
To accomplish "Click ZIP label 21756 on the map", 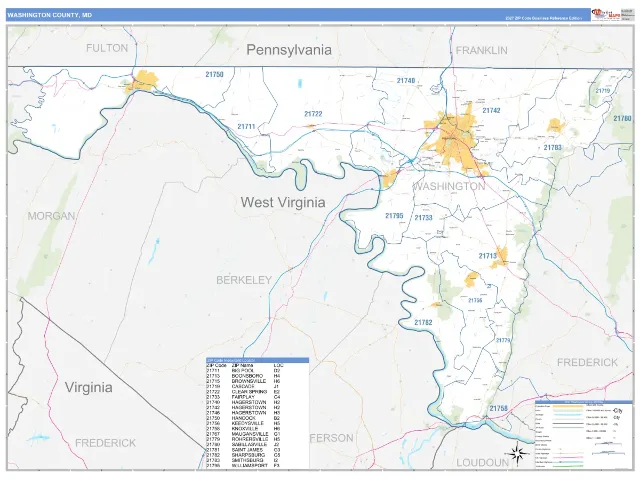I will pos(475,300).
